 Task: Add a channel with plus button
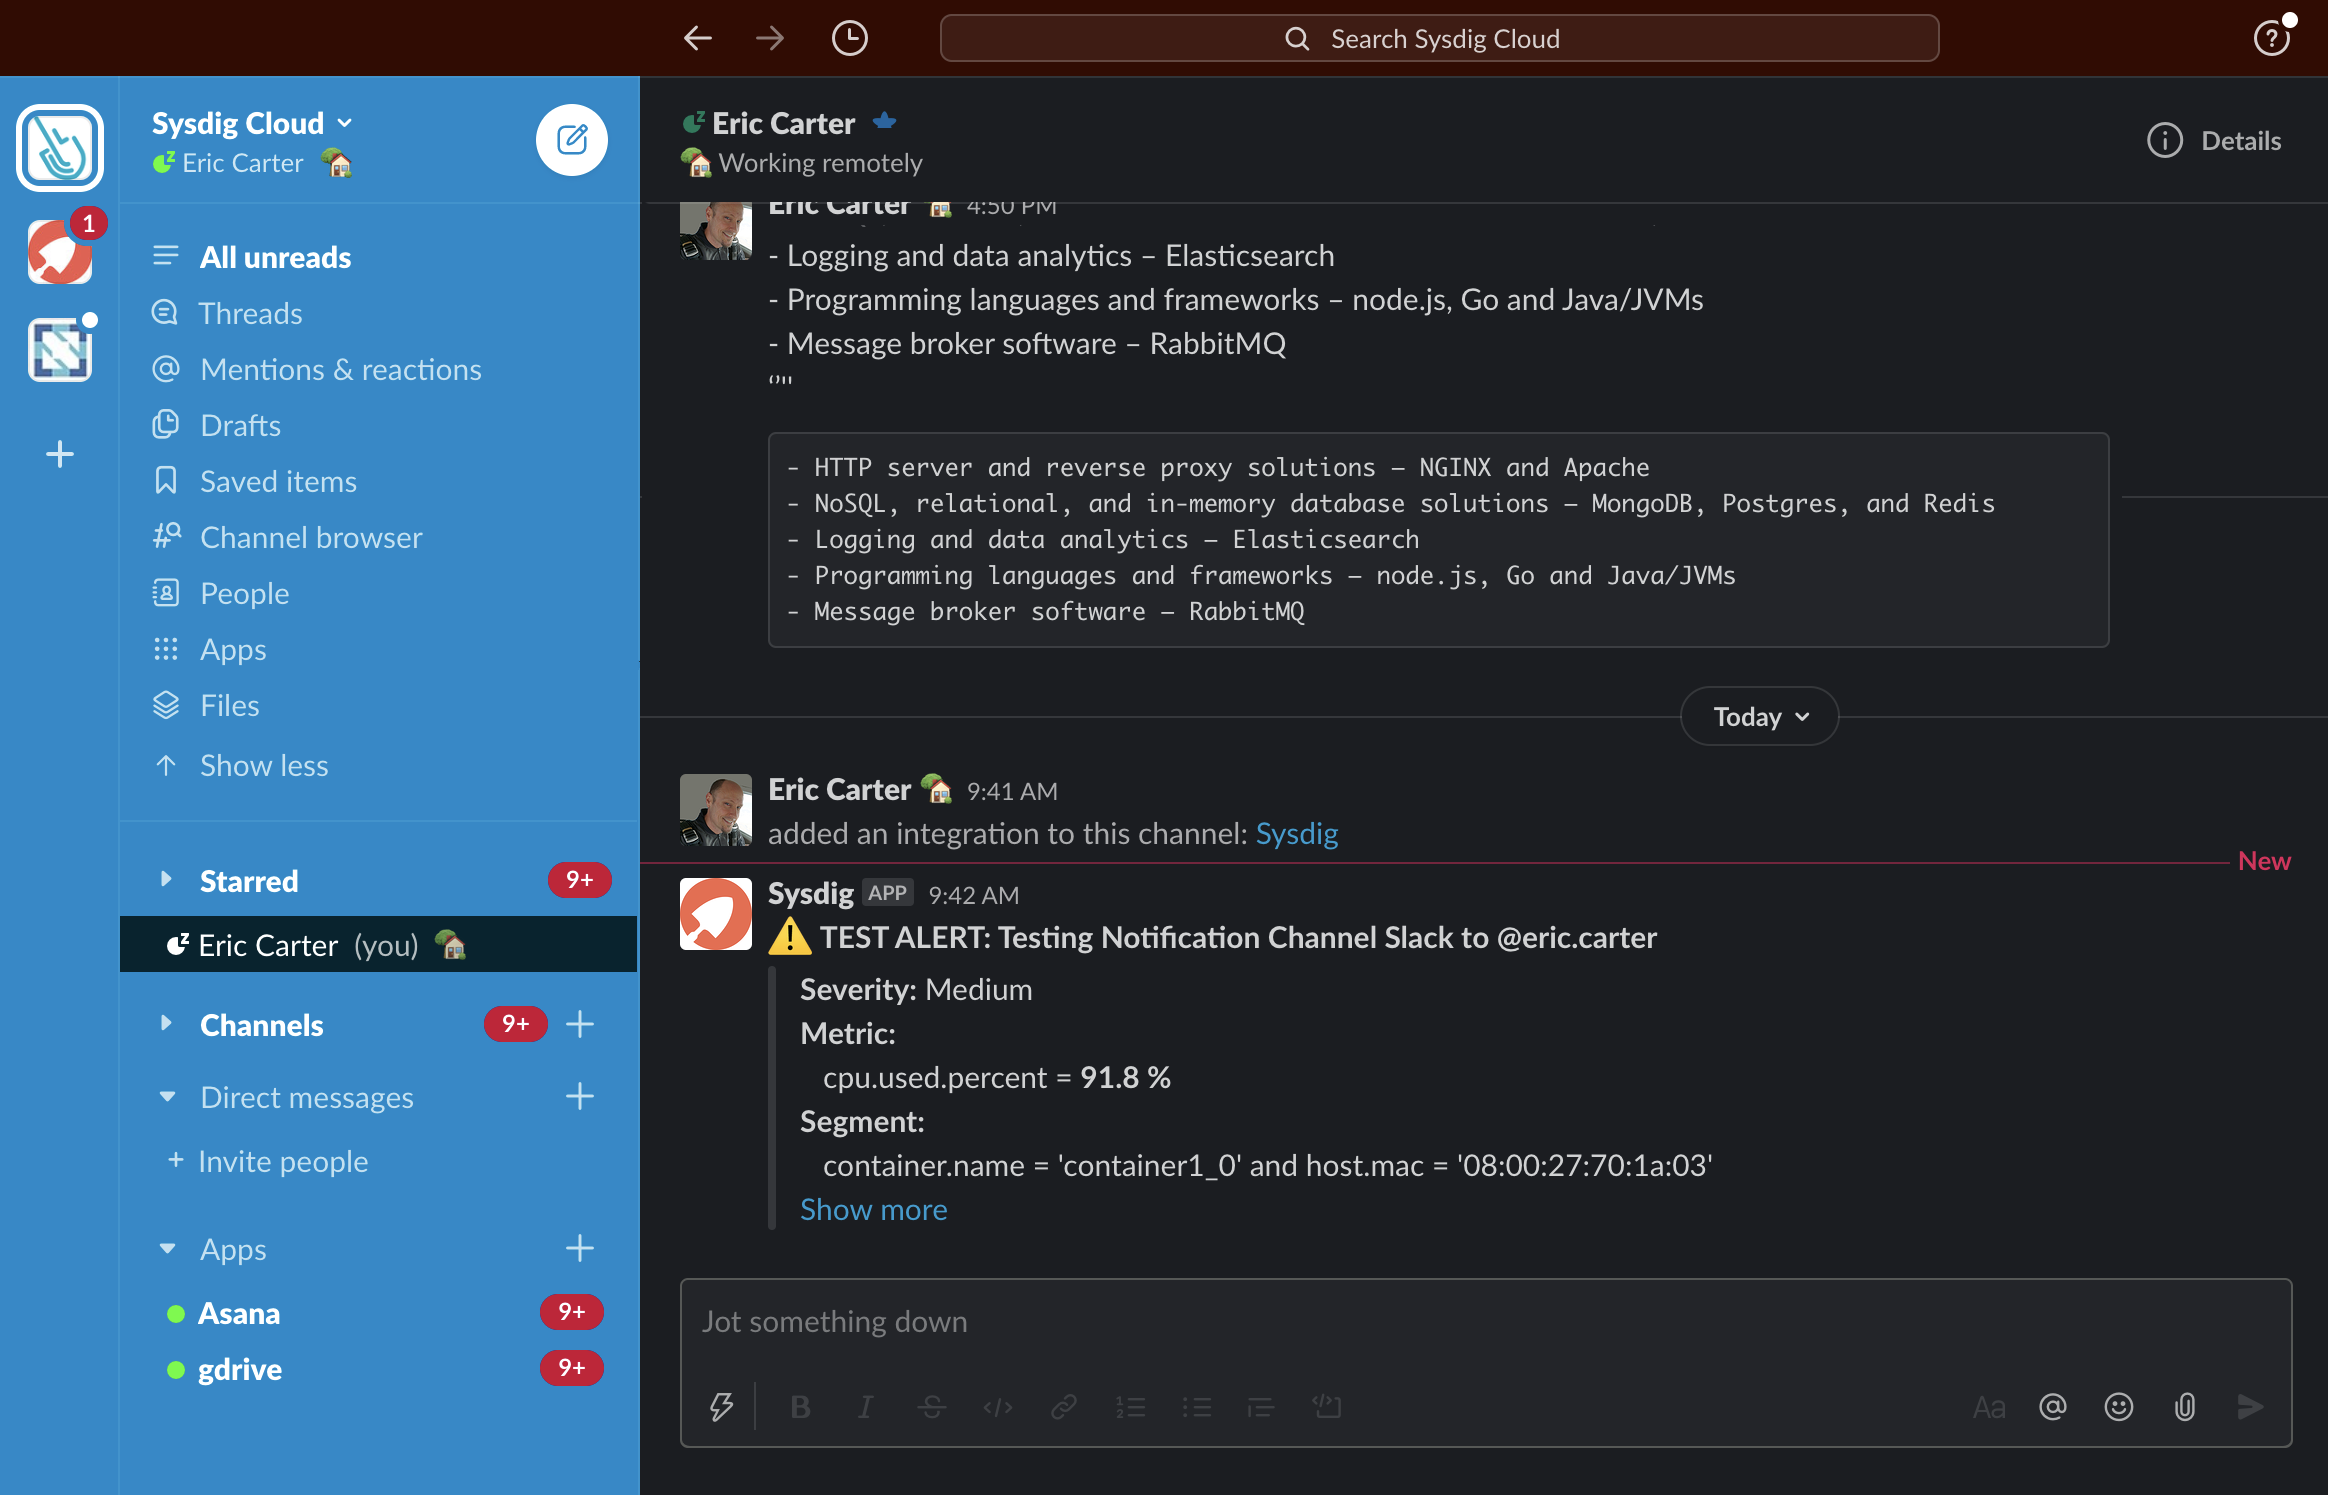(580, 1024)
